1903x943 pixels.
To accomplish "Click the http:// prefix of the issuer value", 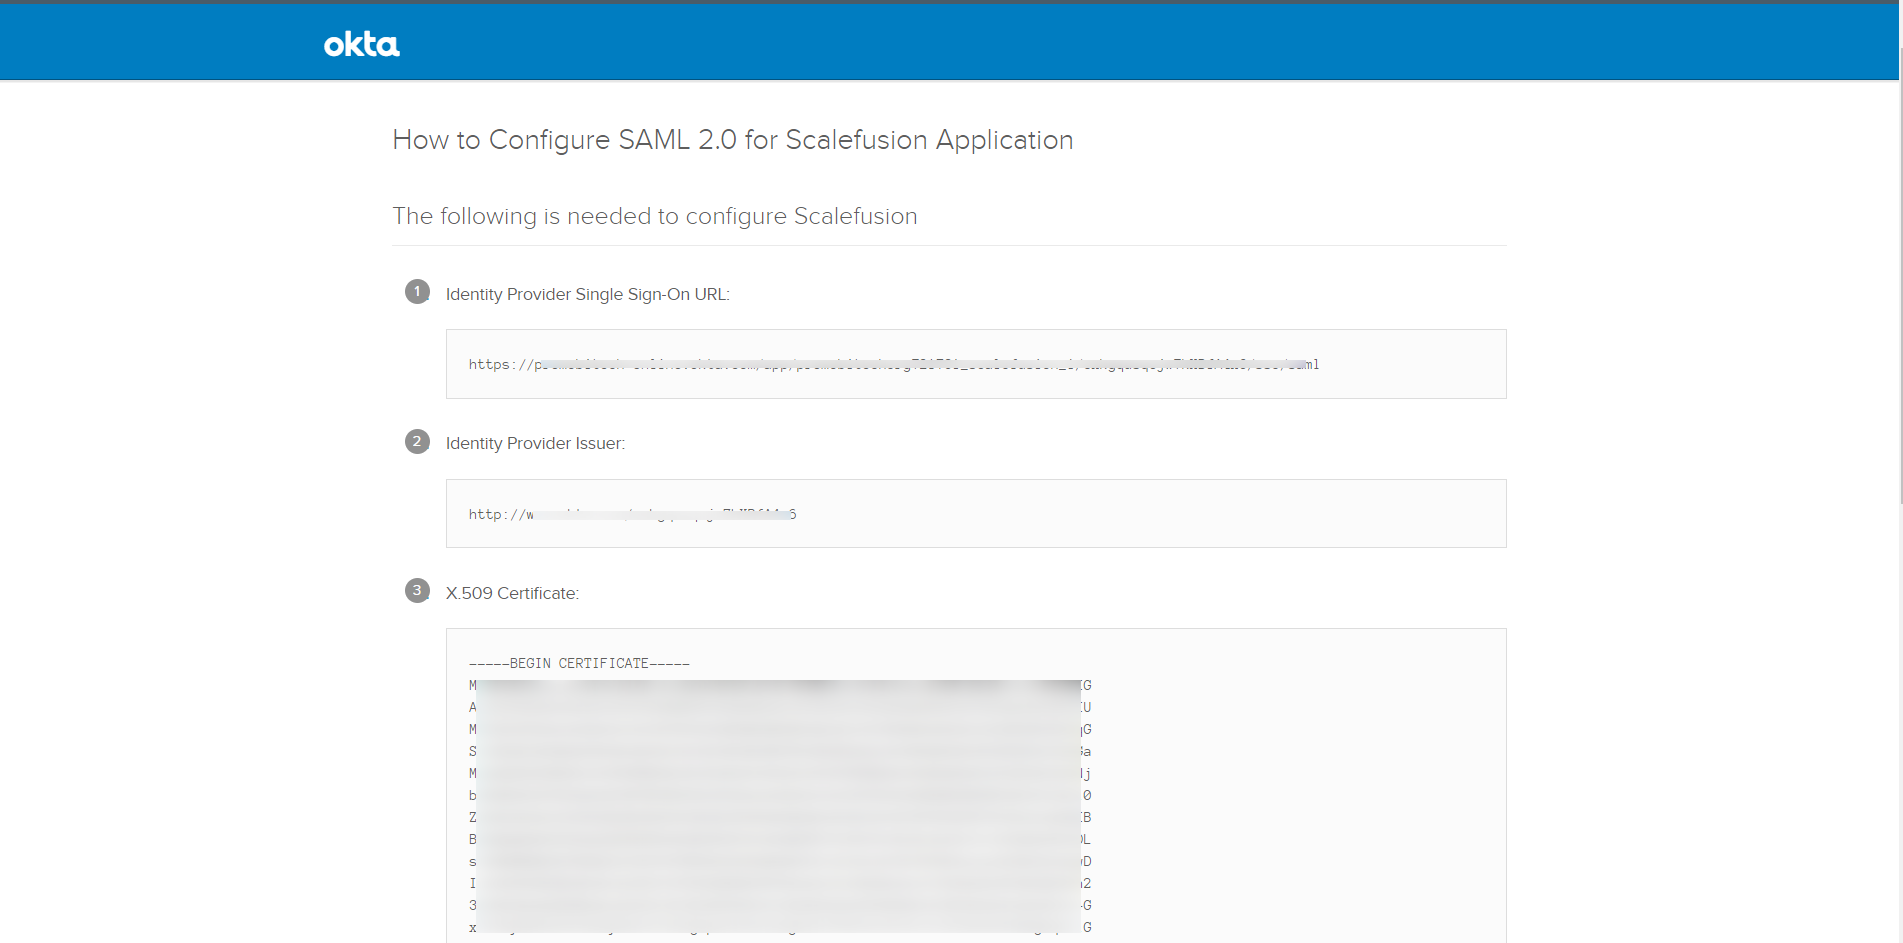I will (x=497, y=515).
